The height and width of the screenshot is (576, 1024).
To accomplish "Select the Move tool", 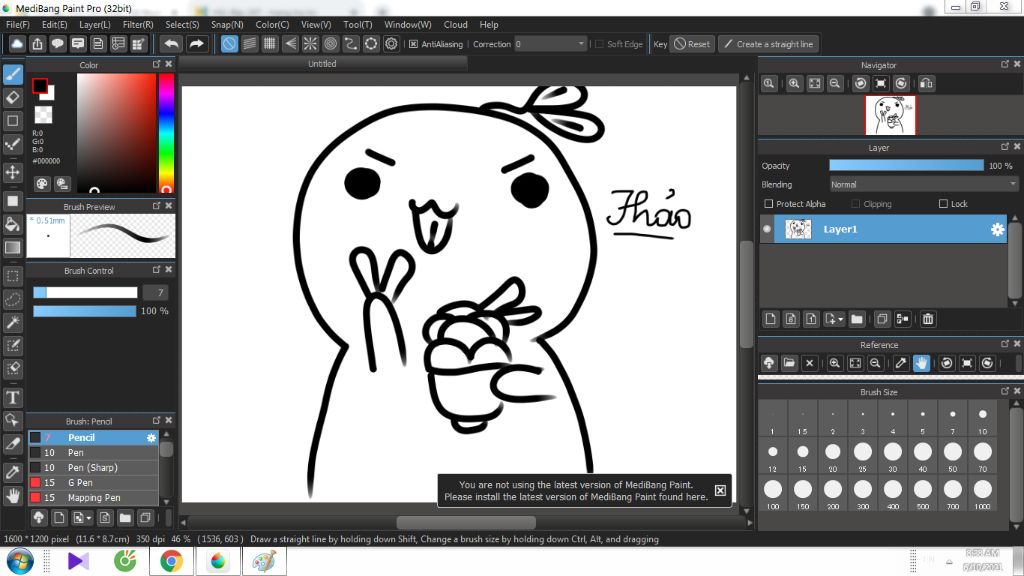I will click(x=13, y=172).
